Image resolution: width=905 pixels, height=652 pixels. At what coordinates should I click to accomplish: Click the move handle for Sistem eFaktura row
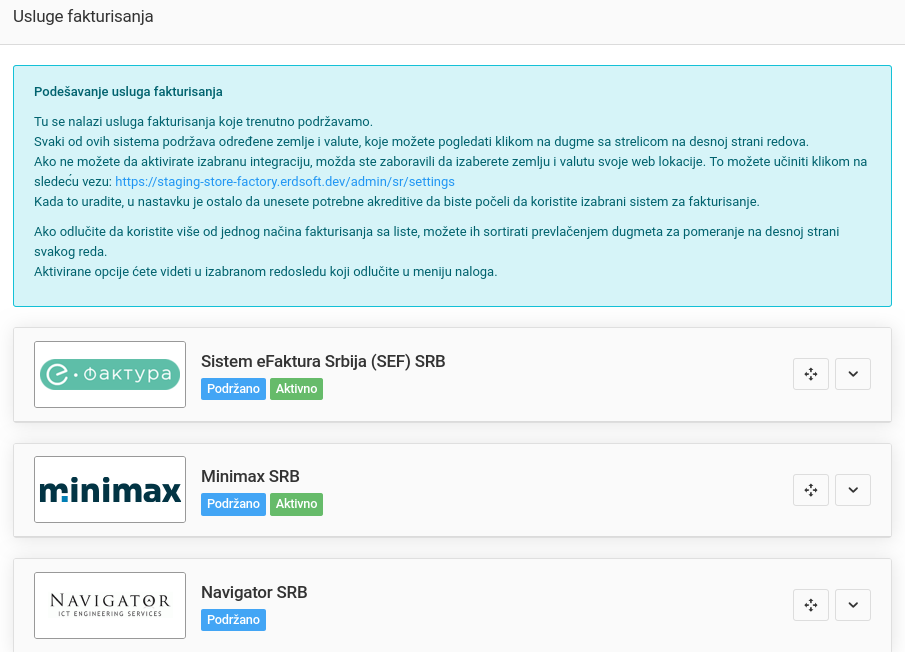[x=811, y=374]
